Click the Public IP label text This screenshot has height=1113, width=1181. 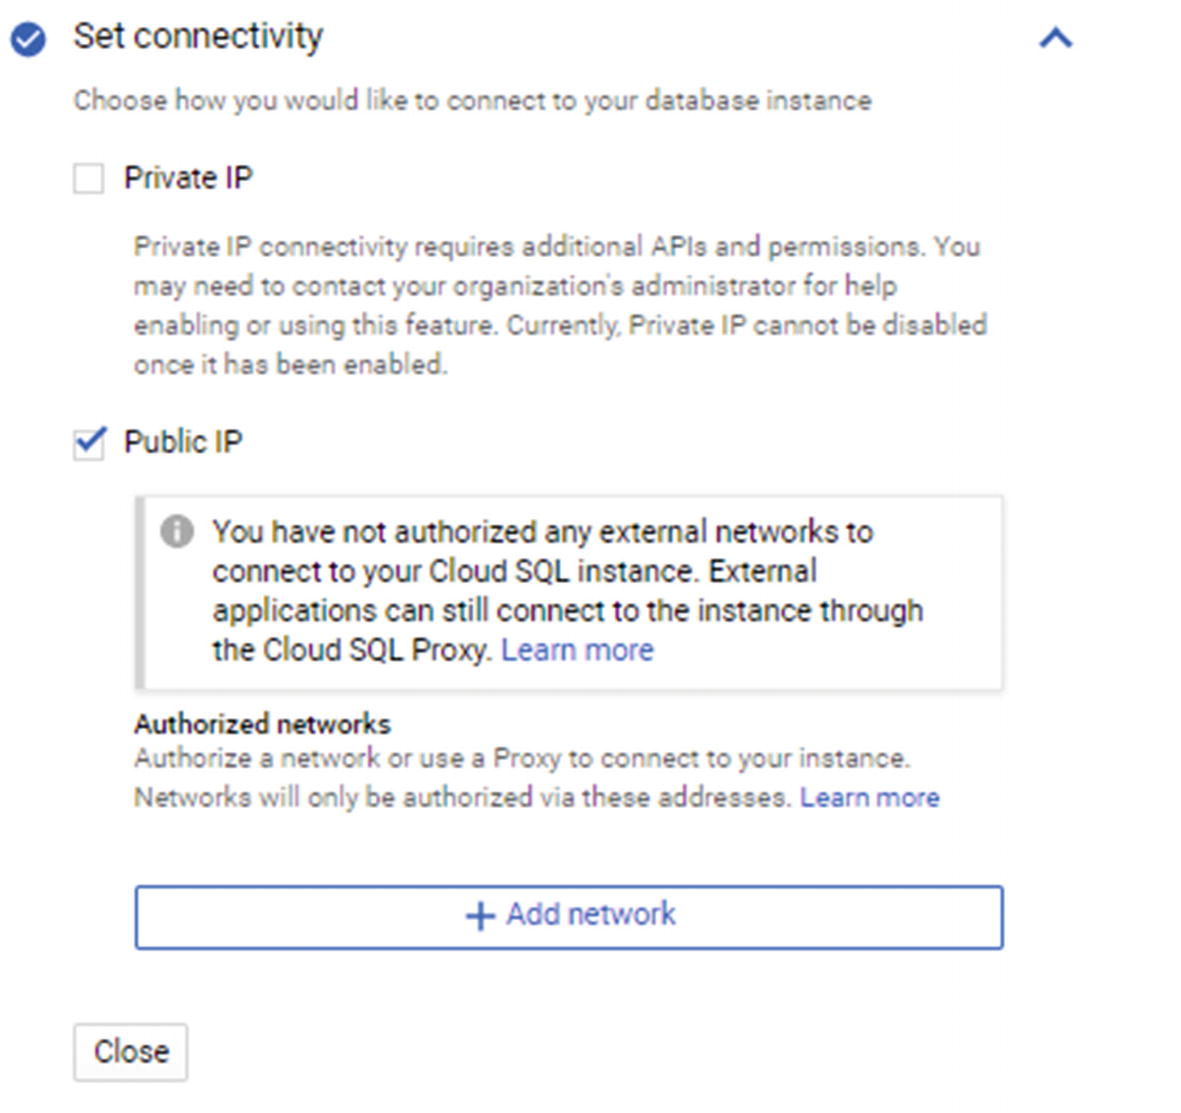183,442
